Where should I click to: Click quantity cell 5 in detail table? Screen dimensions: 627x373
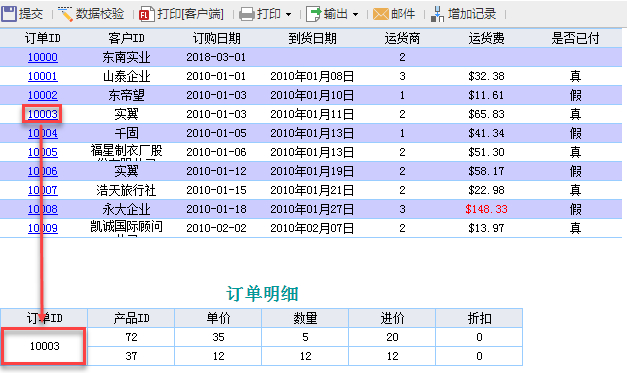306,337
